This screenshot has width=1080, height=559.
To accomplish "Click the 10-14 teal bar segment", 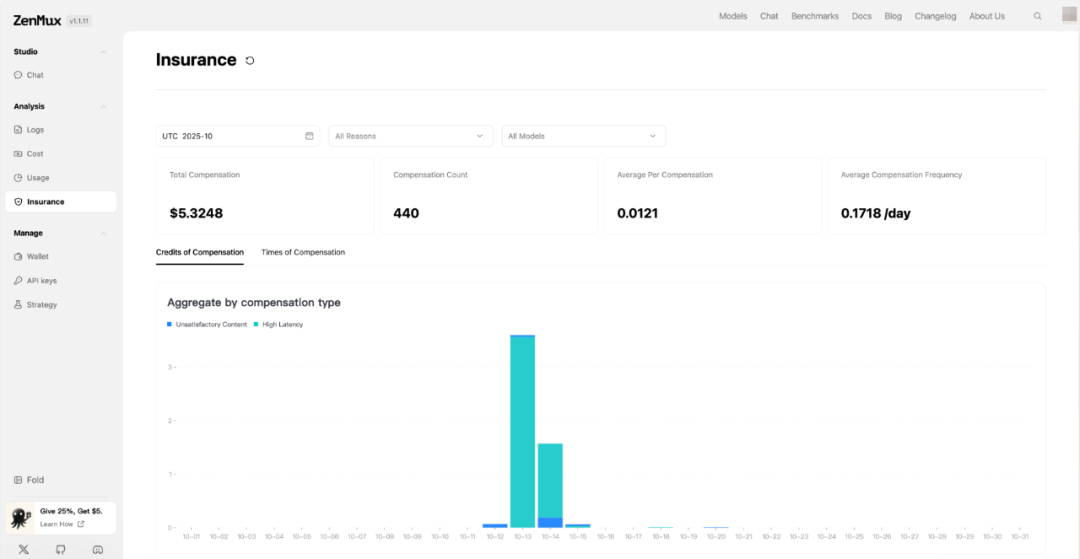I will pos(550,481).
